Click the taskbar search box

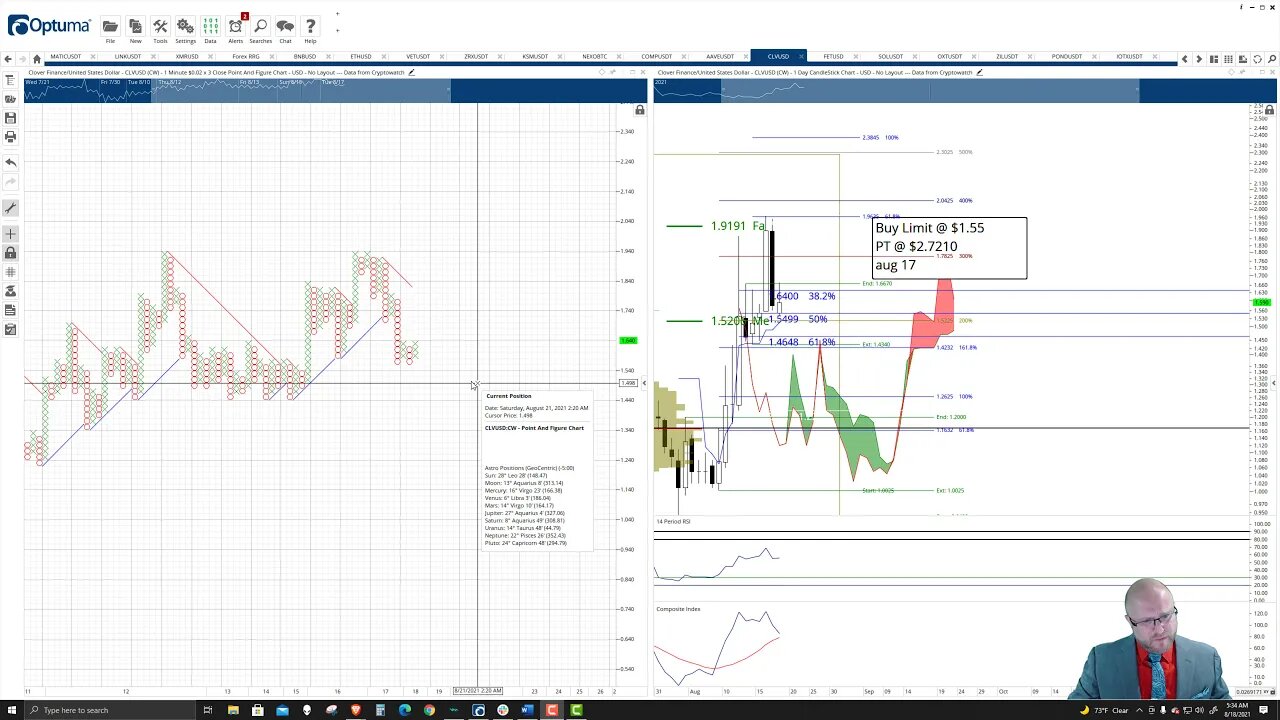click(110, 710)
